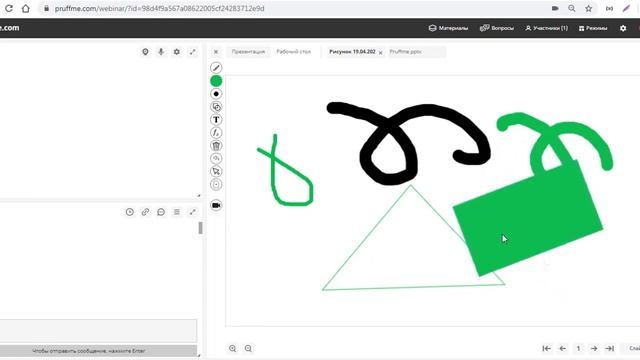Go to the last slide
The height and width of the screenshot is (360, 640).
[x=609, y=349]
